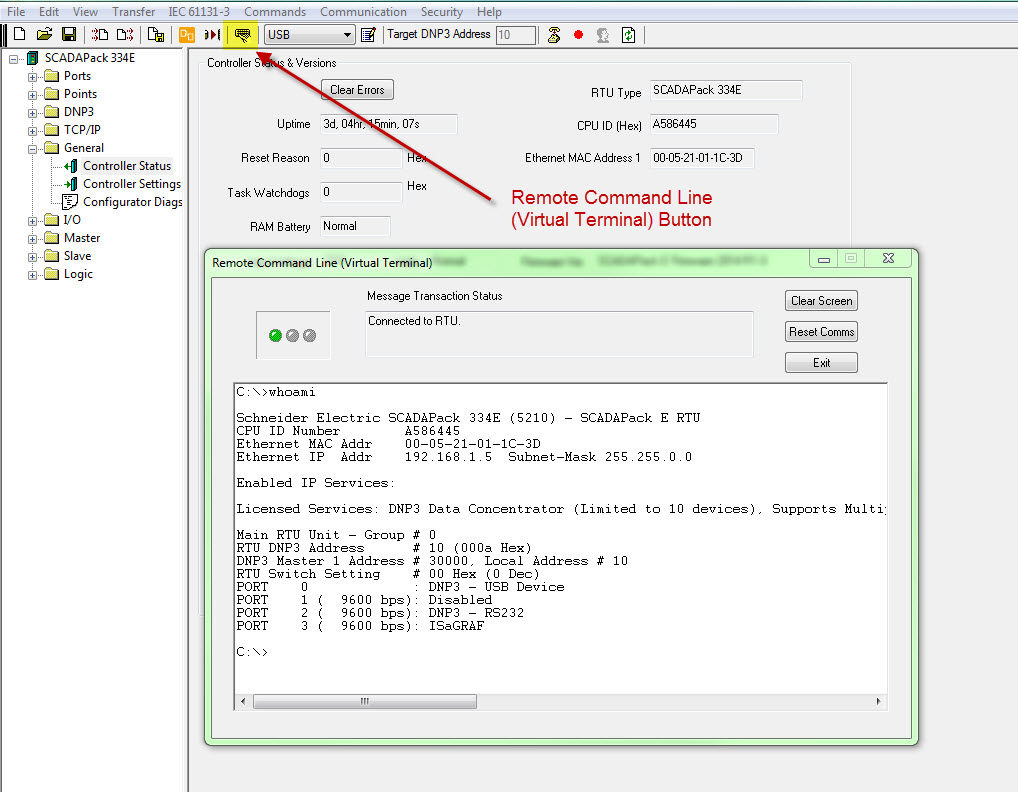Click the write configuration to RTU icon

[125, 34]
